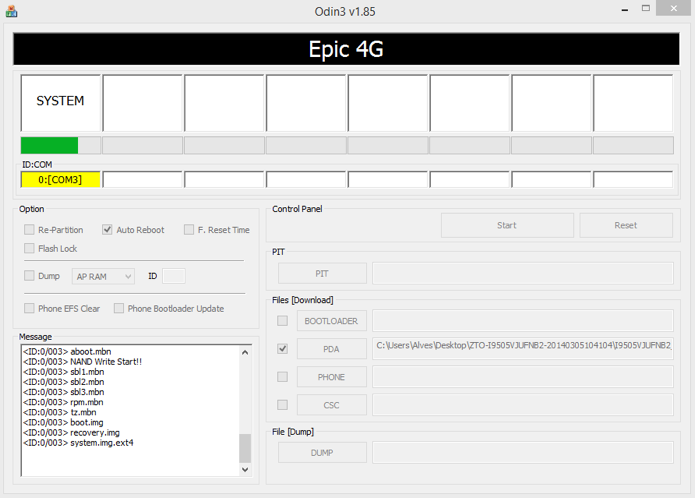Click the SYSTEM status box
Image resolution: width=695 pixels, height=498 pixels.
pos(61,103)
